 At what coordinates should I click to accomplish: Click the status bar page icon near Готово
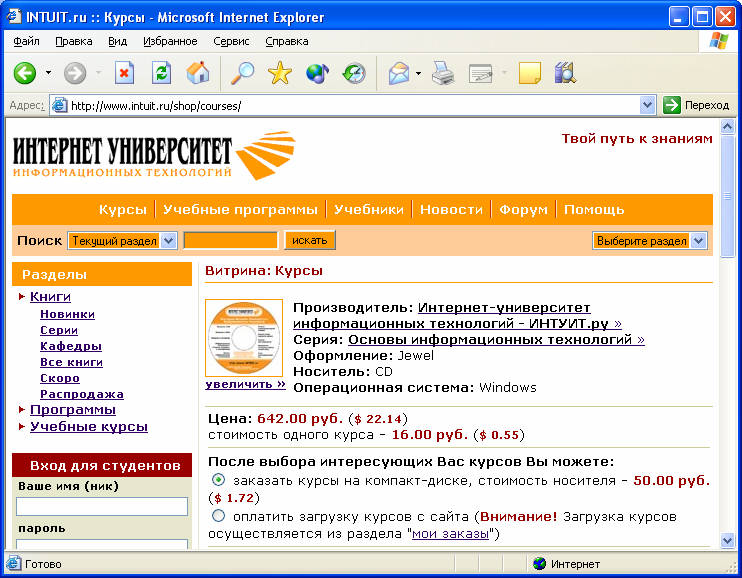(x=13, y=564)
